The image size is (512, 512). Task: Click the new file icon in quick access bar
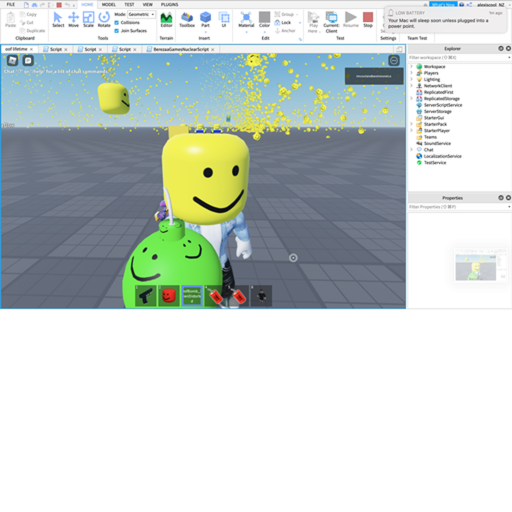click(26, 5)
